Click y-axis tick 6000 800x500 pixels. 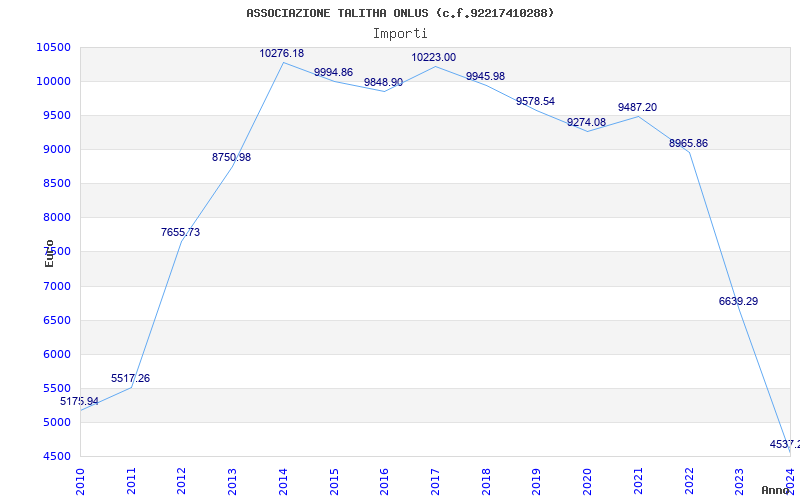pos(56,355)
